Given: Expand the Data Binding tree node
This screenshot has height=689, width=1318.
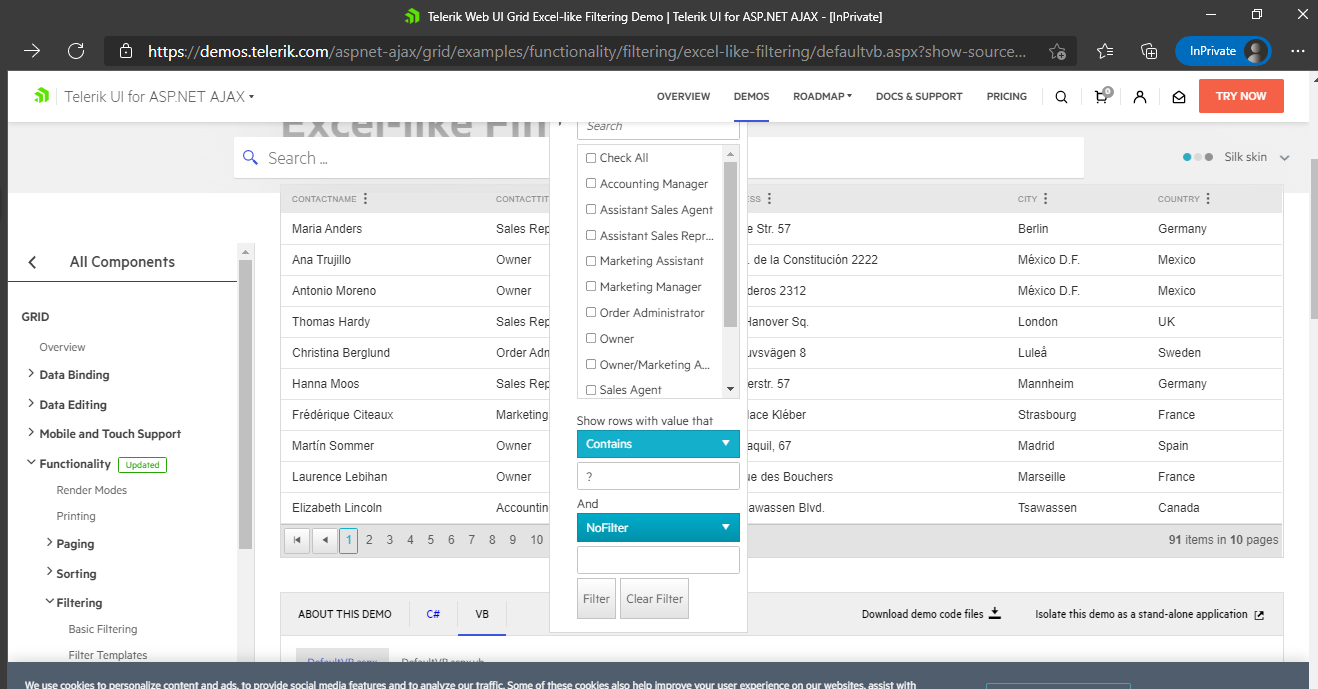Looking at the screenshot, I should [31, 374].
